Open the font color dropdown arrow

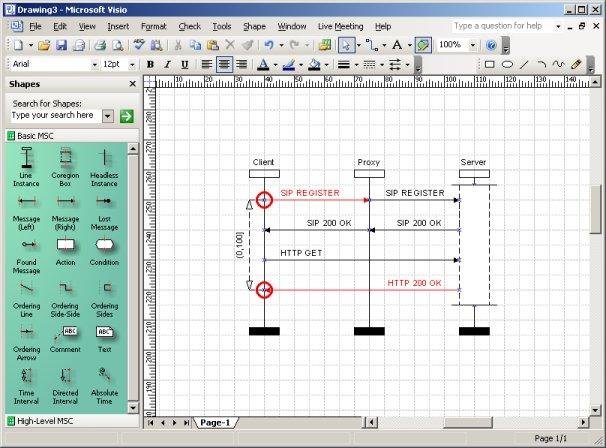click(x=275, y=65)
